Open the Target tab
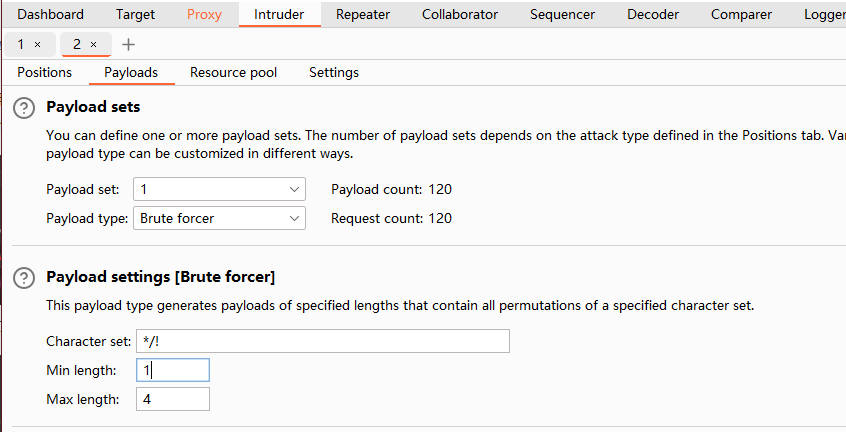The image size is (846, 432). coord(135,14)
